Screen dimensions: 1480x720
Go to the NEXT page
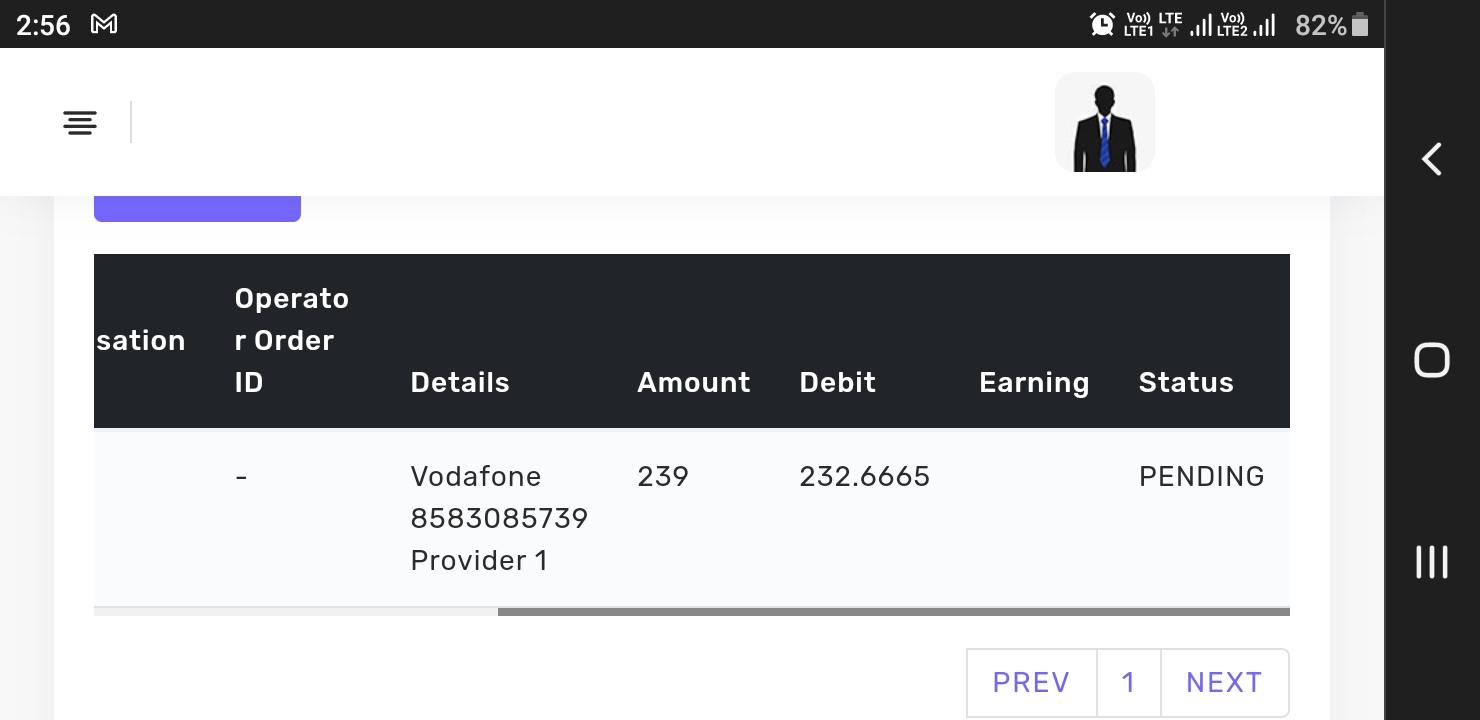[x=1224, y=682]
